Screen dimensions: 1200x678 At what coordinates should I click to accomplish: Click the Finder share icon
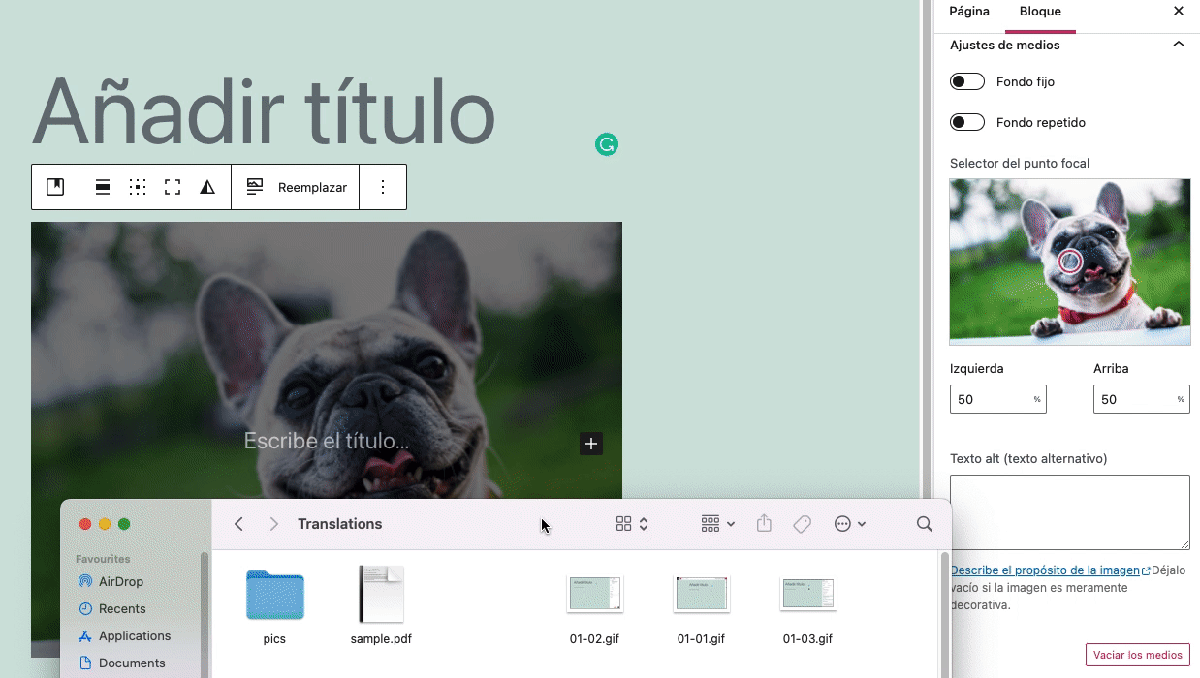coord(764,524)
